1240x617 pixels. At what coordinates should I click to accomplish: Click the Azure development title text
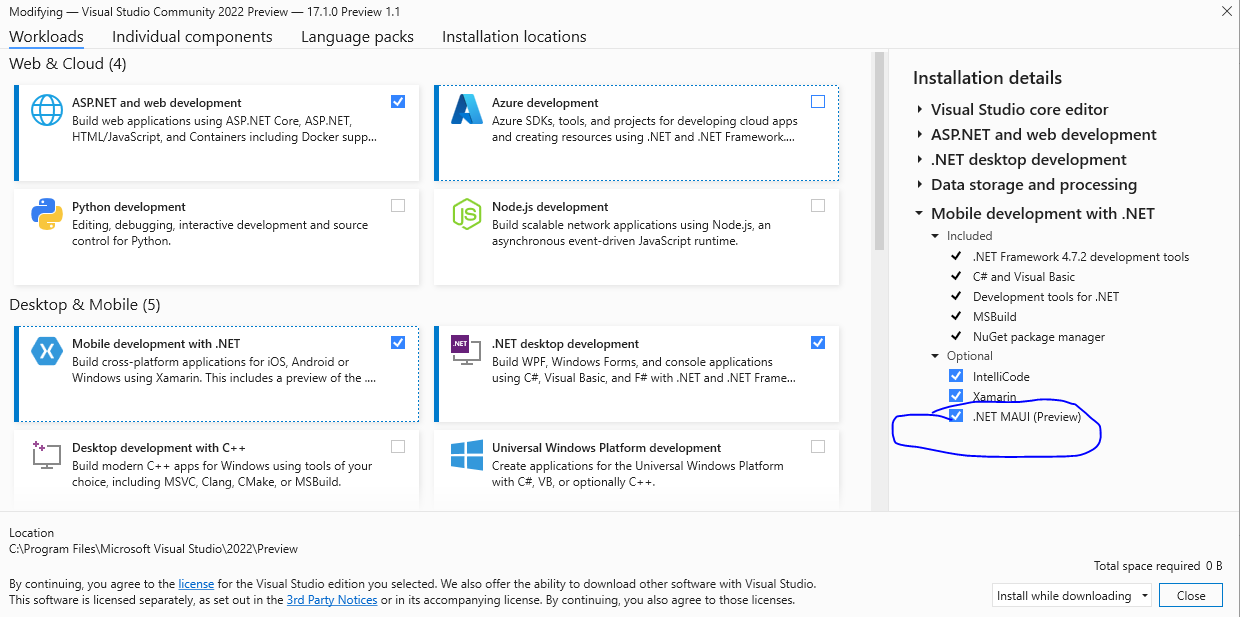(545, 103)
